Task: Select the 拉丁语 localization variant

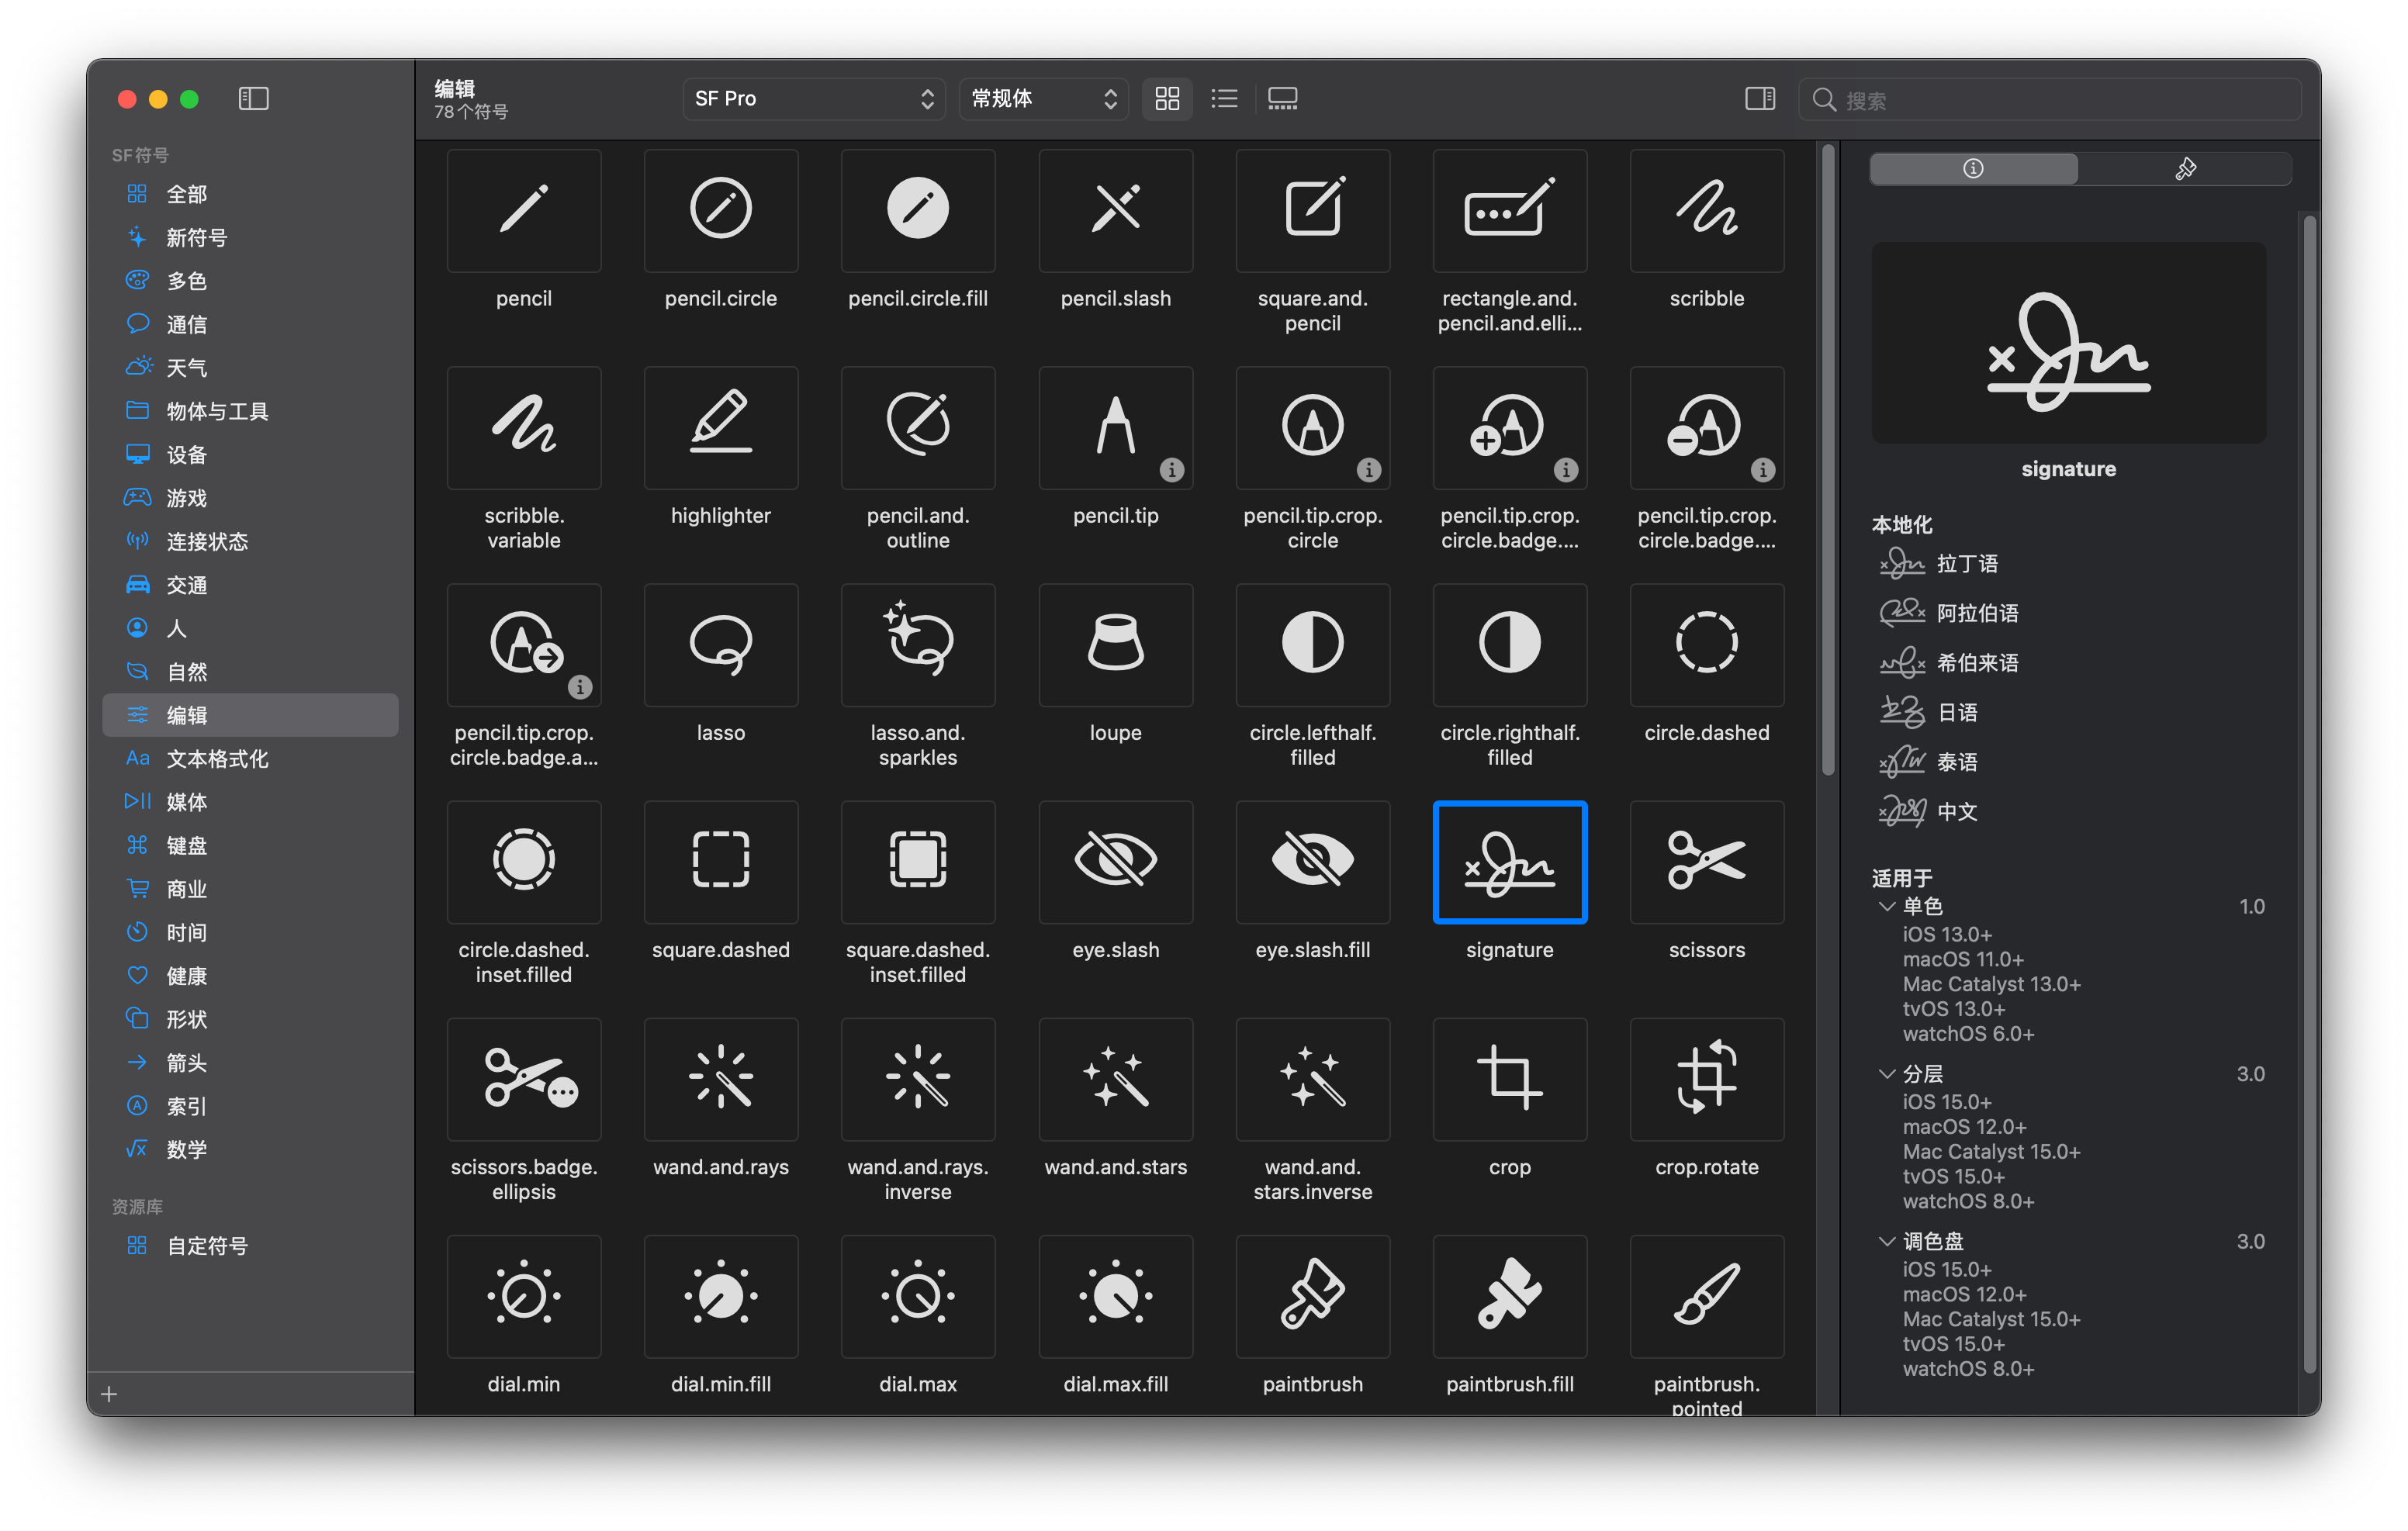Action: click(1938, 563)
